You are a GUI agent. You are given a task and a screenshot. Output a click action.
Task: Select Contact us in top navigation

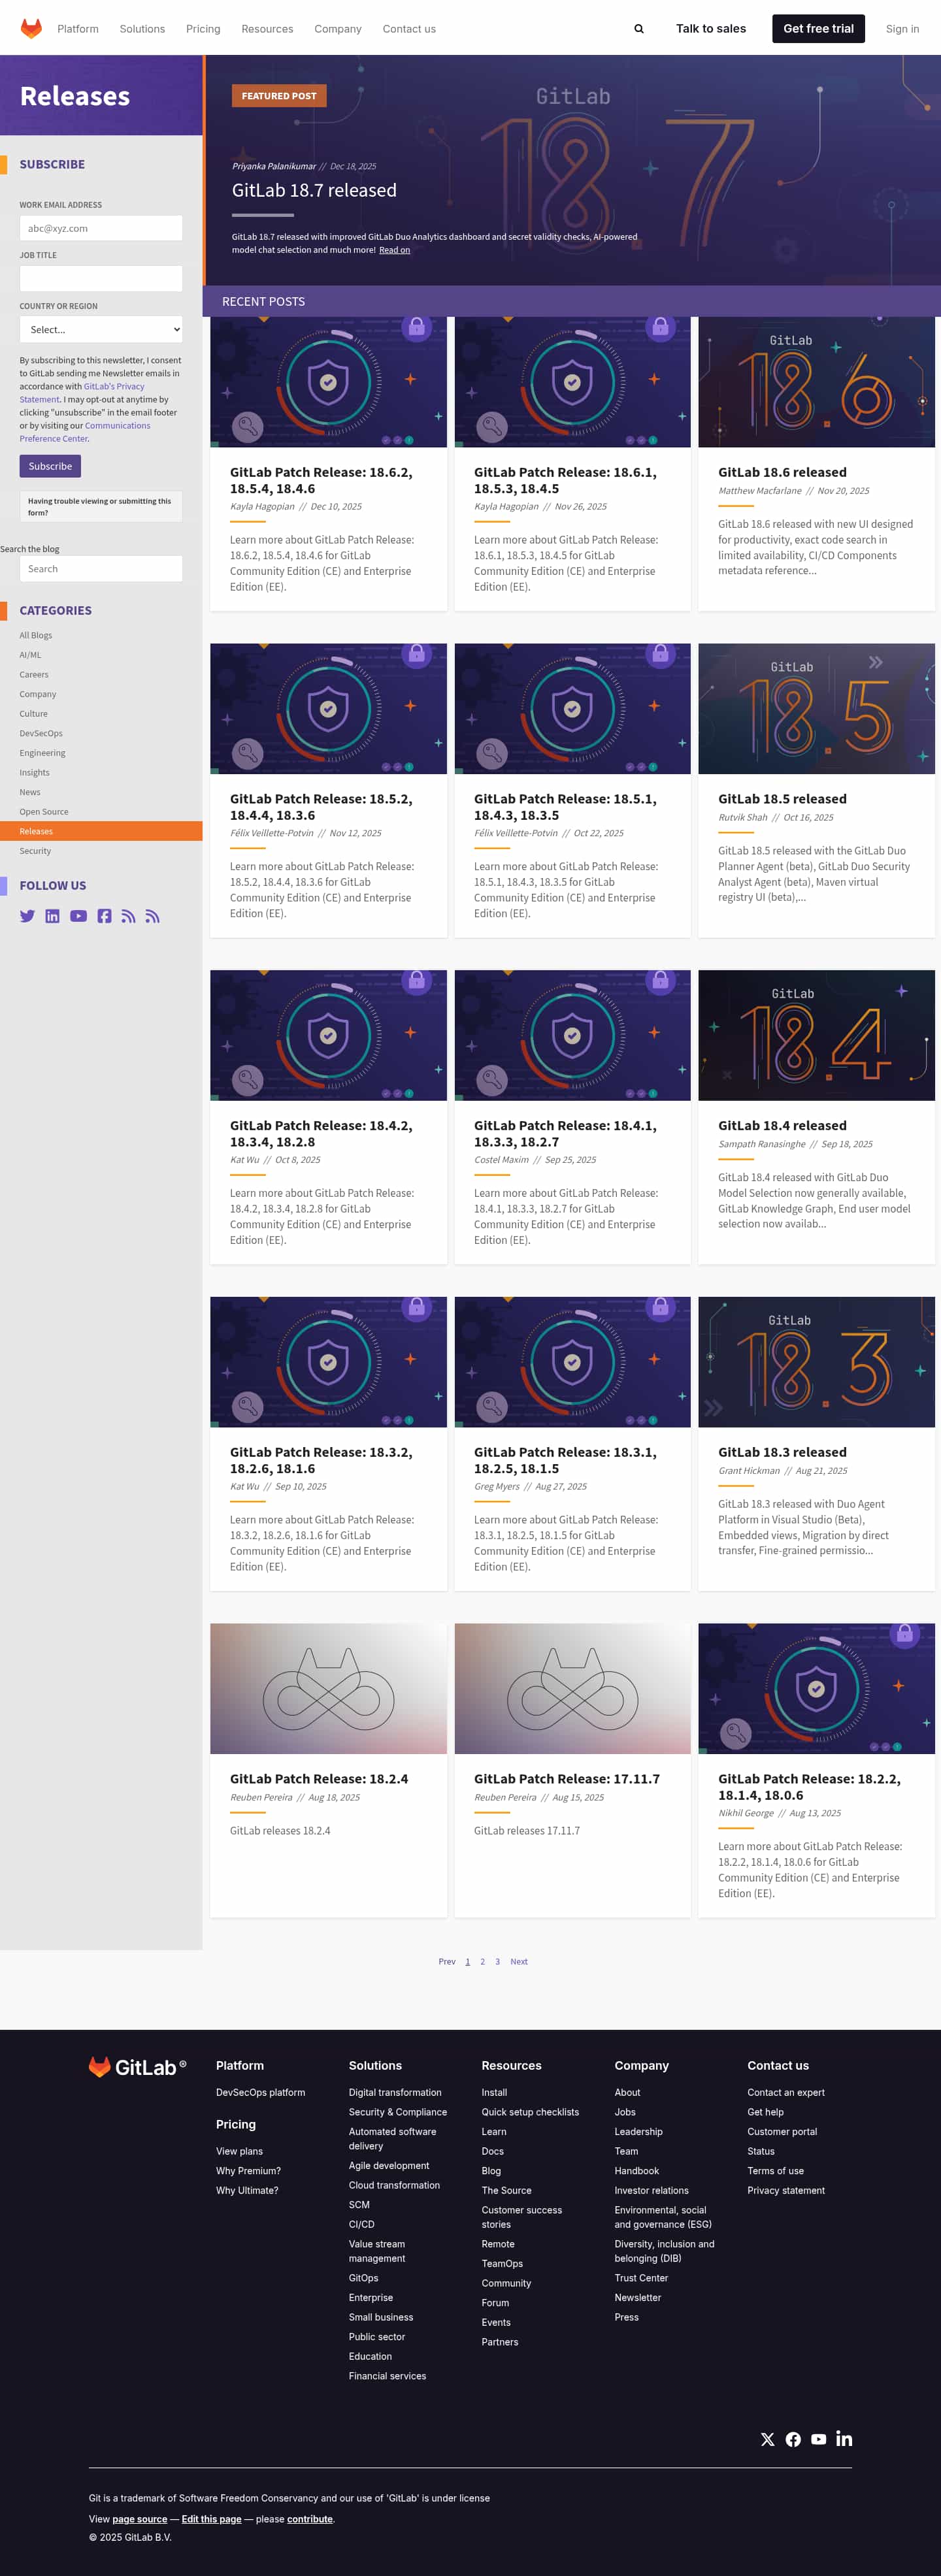click(x=409, y=29)
